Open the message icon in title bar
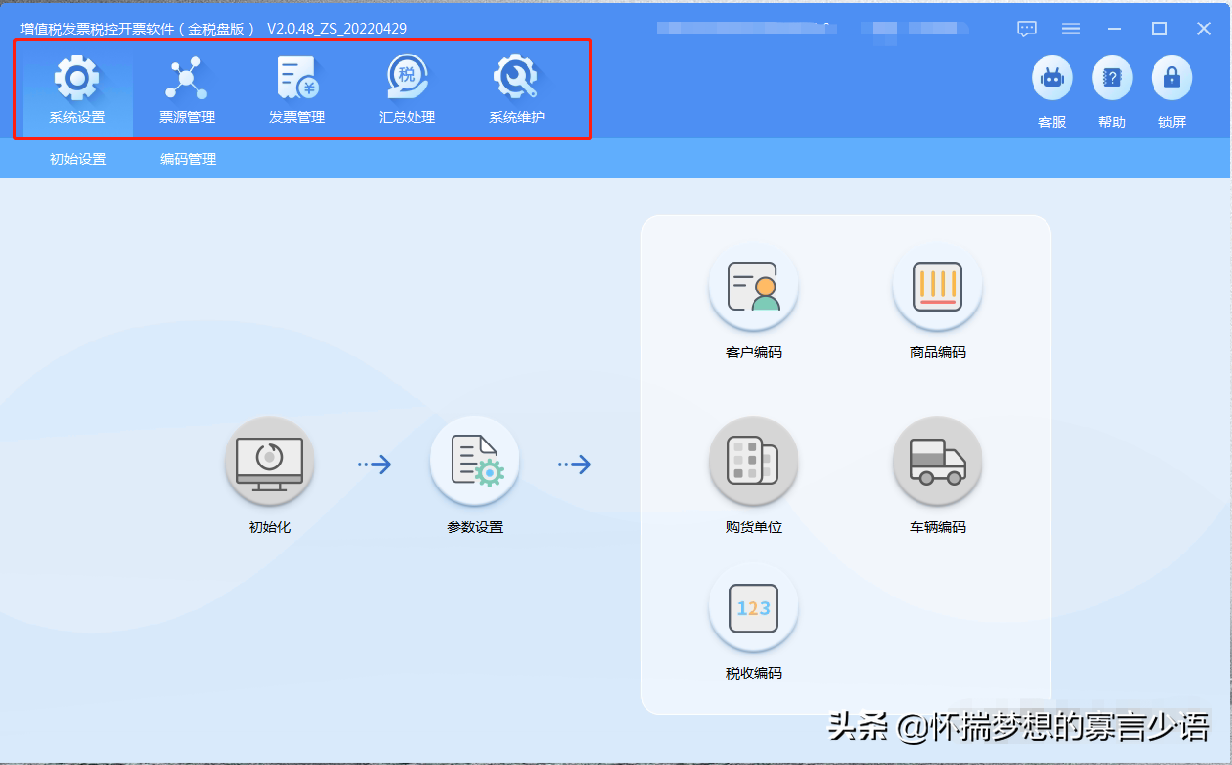The image size is (1232, 765). tap(1027, 29)
